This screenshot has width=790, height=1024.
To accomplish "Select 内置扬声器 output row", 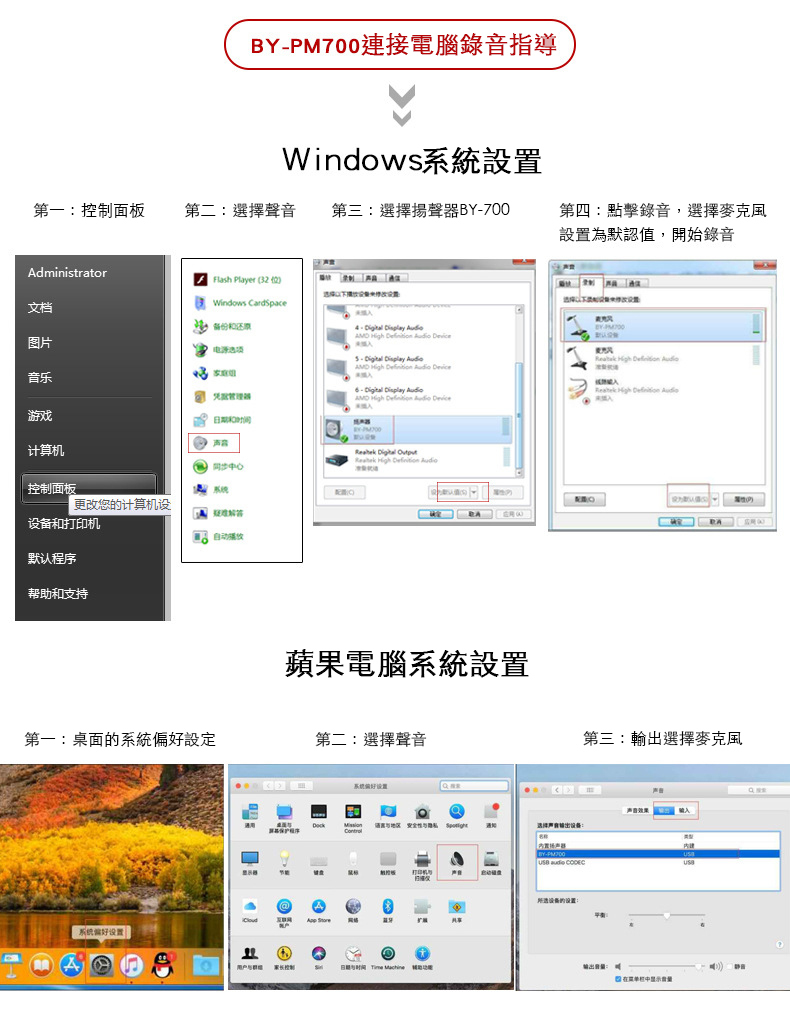I will 658,846.
